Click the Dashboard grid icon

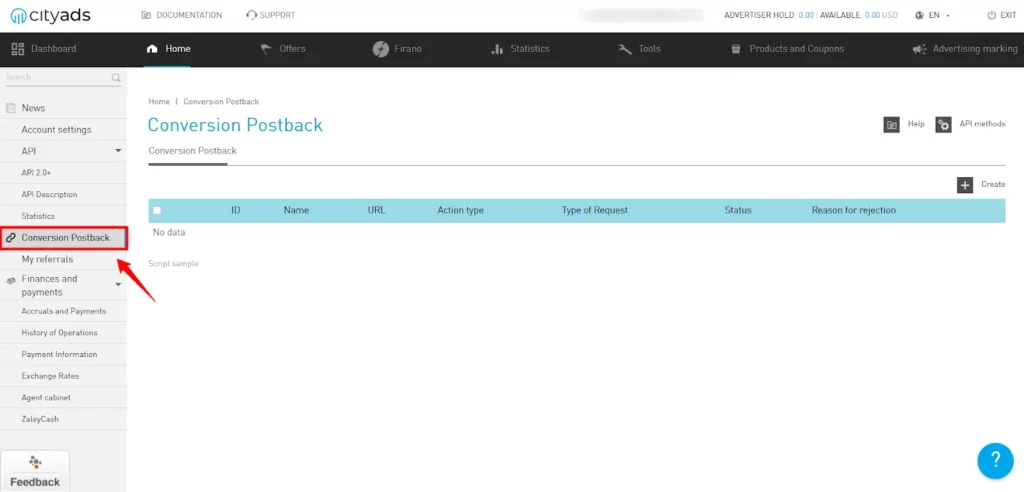[x=18, y=49]
